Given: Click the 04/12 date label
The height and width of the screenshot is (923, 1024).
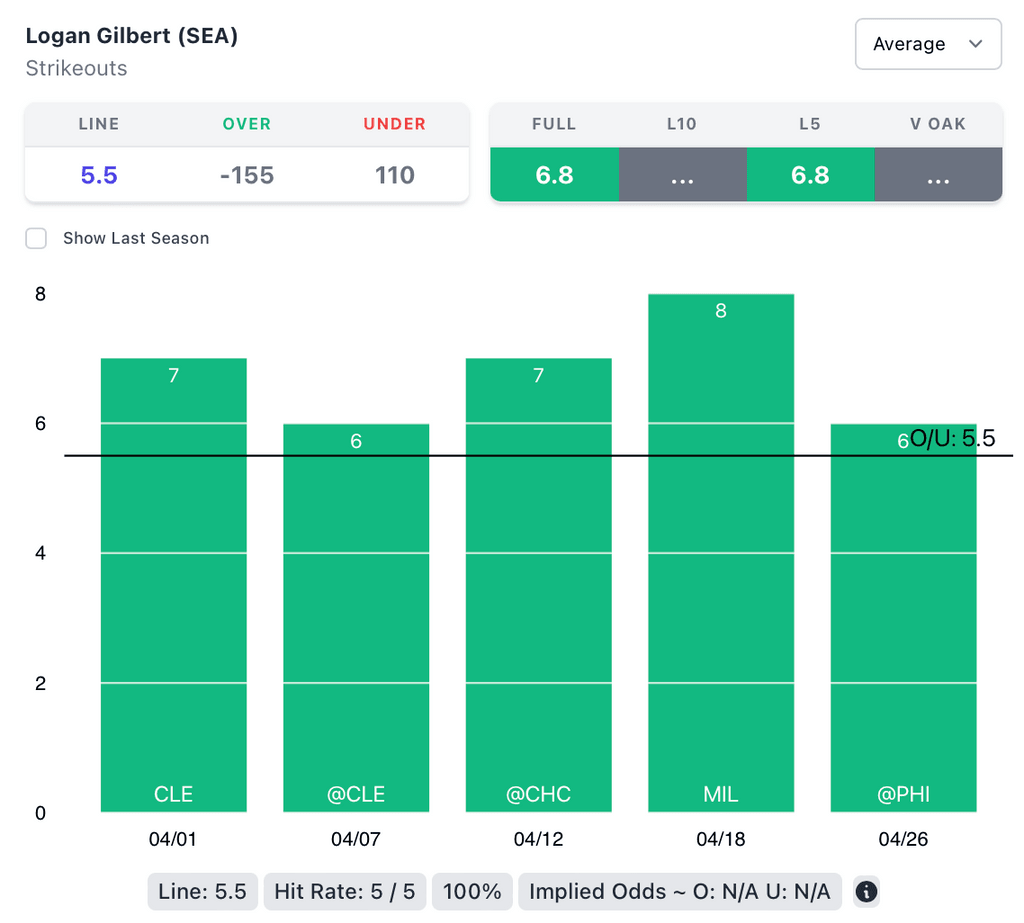Looking at the screenshot, I should coord(539,839).
